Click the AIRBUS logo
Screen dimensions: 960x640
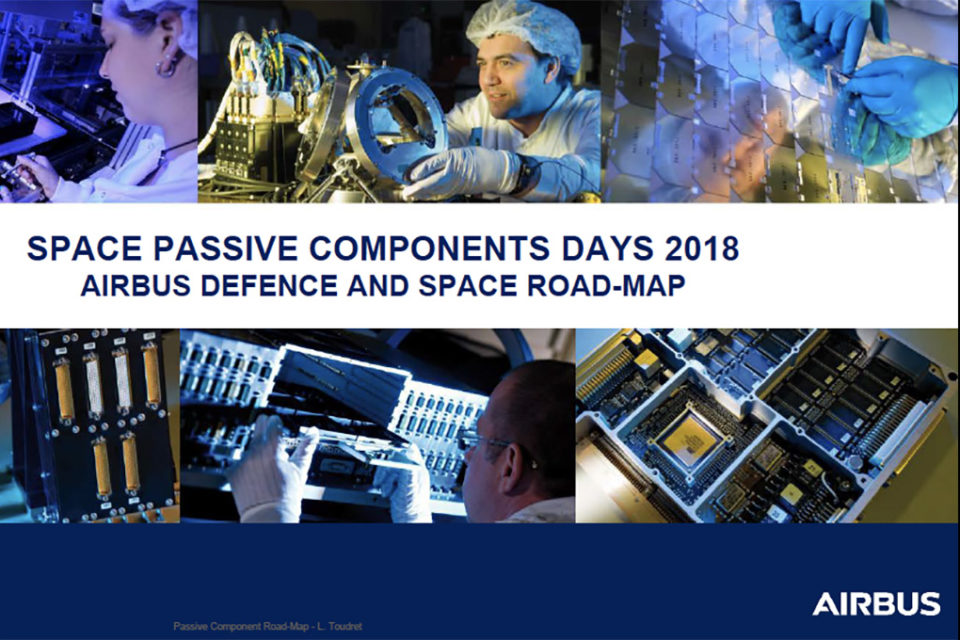pos(876,604)
